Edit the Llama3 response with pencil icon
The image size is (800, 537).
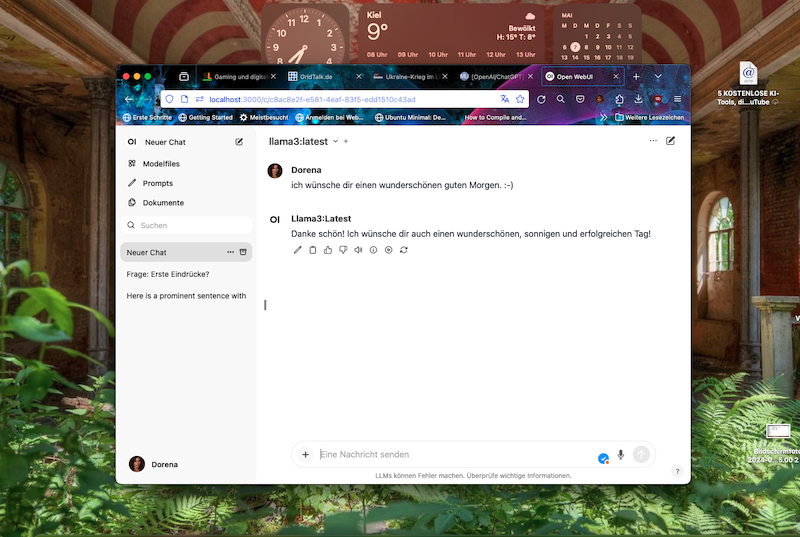coord(297,250)
